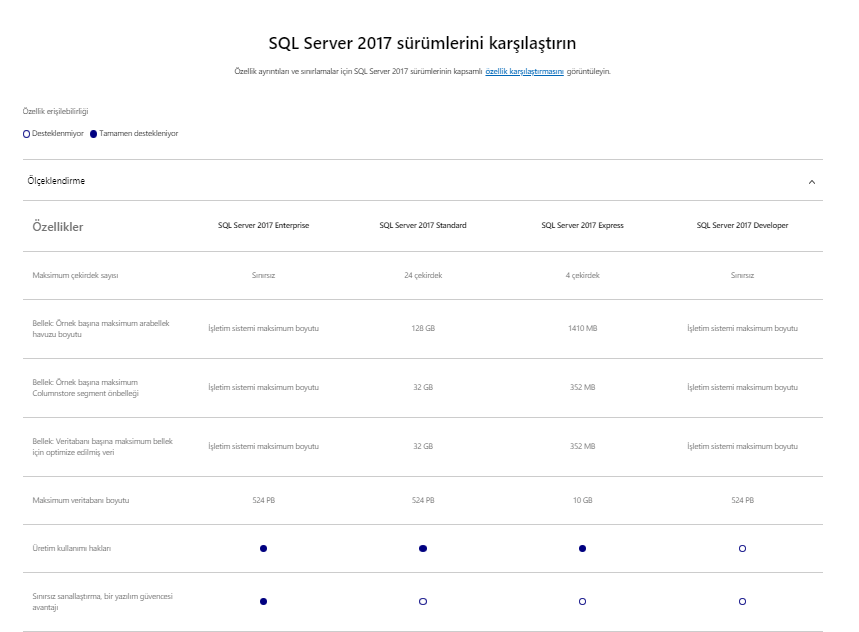Click the empty circle for Developer Sınırsız sanallaştırma
Screen dimensions: 859x632
click(742, 601)
